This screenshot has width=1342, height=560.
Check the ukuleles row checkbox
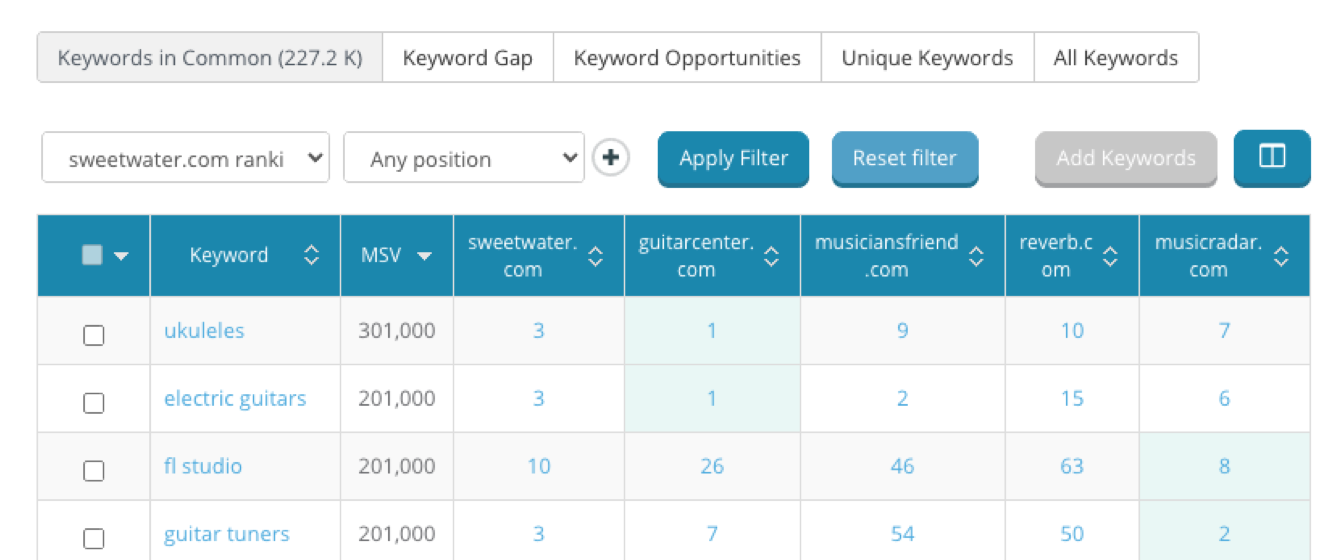pos(93,335)
